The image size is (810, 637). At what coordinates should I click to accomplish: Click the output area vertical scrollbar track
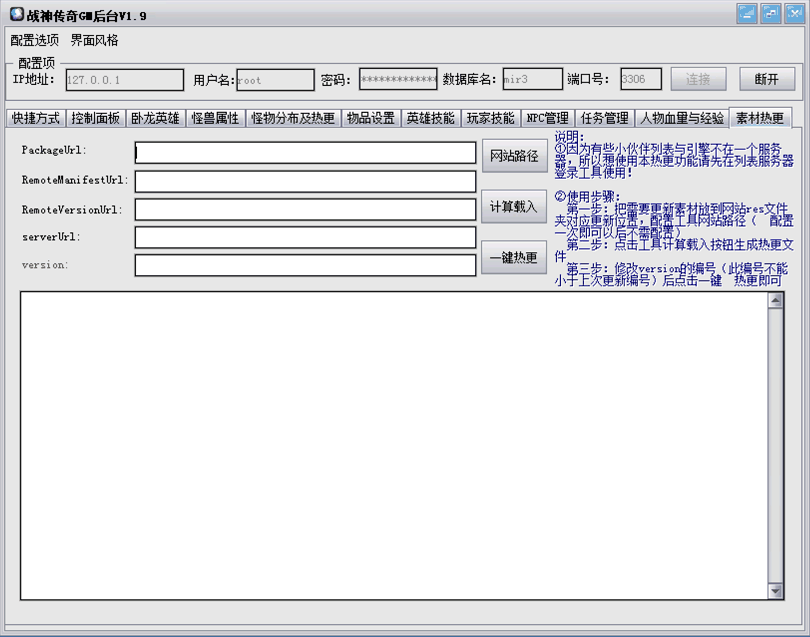point(775,446)
